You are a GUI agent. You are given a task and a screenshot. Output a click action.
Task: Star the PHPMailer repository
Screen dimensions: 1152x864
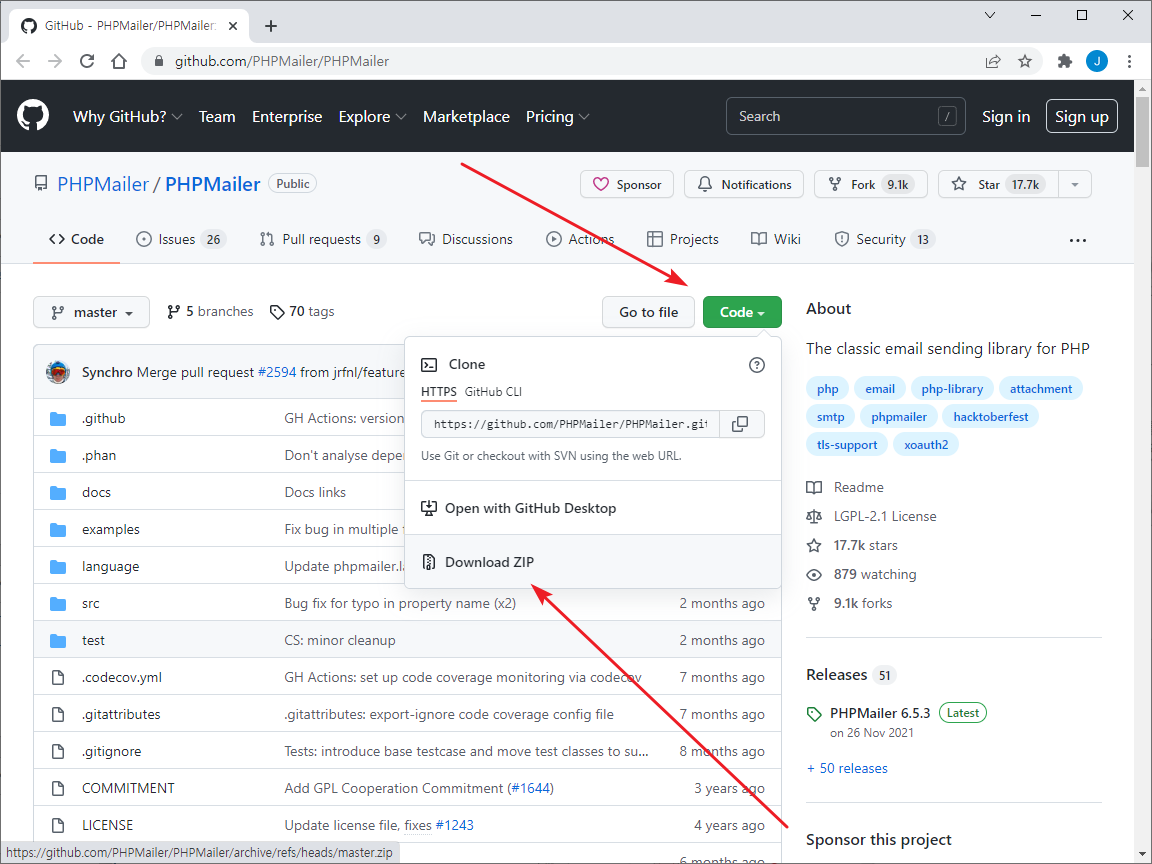998,184
